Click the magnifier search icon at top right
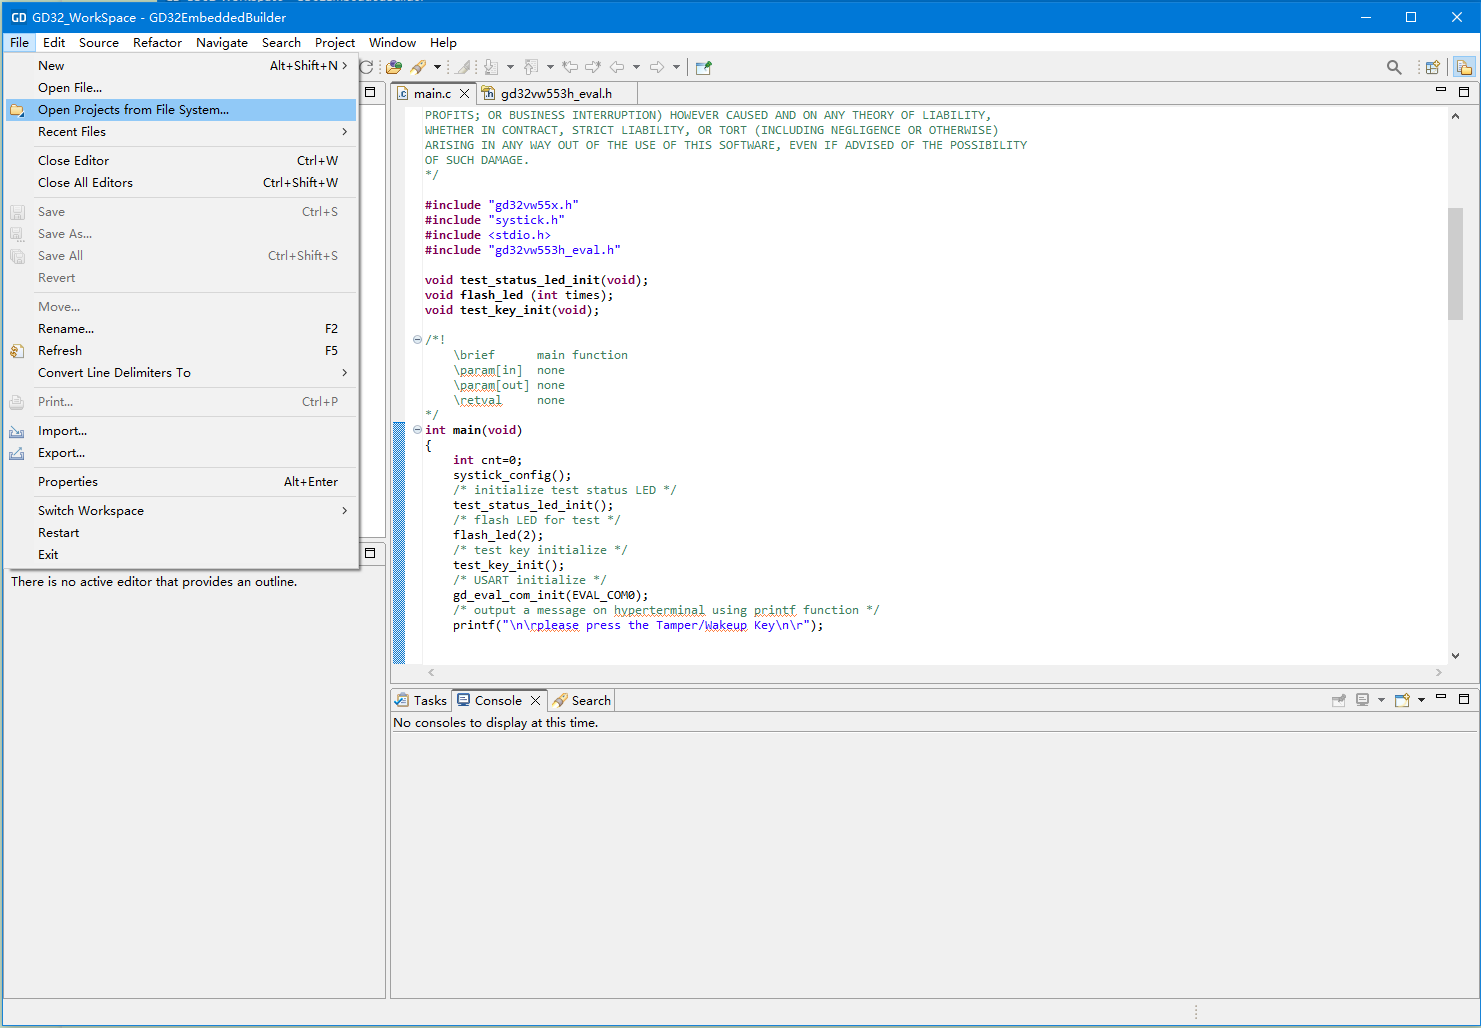This screenshot has width=1481, height=1028. tap(1393, 67)
